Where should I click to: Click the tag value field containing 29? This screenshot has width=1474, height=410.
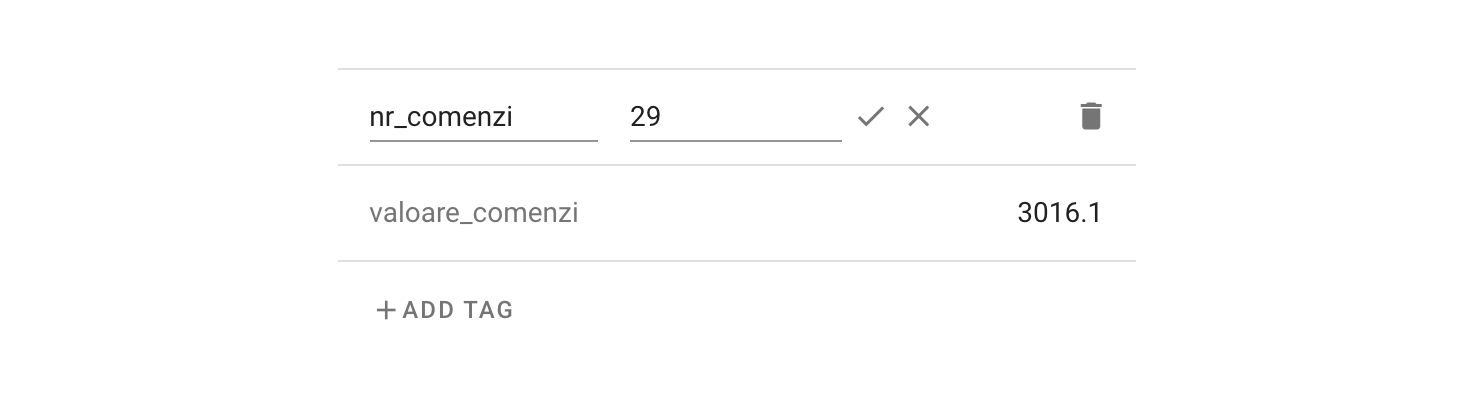(x=735, y=117)
